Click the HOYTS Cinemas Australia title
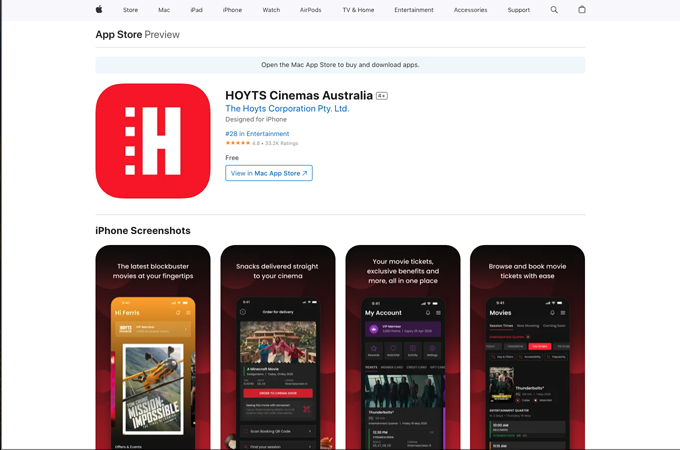The height and width of the screenshot is (450, 680). pos(299,95)
